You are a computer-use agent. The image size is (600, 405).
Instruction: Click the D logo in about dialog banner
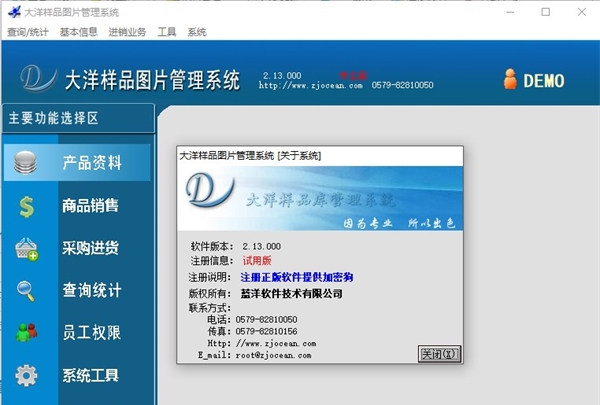pos(209,190)
